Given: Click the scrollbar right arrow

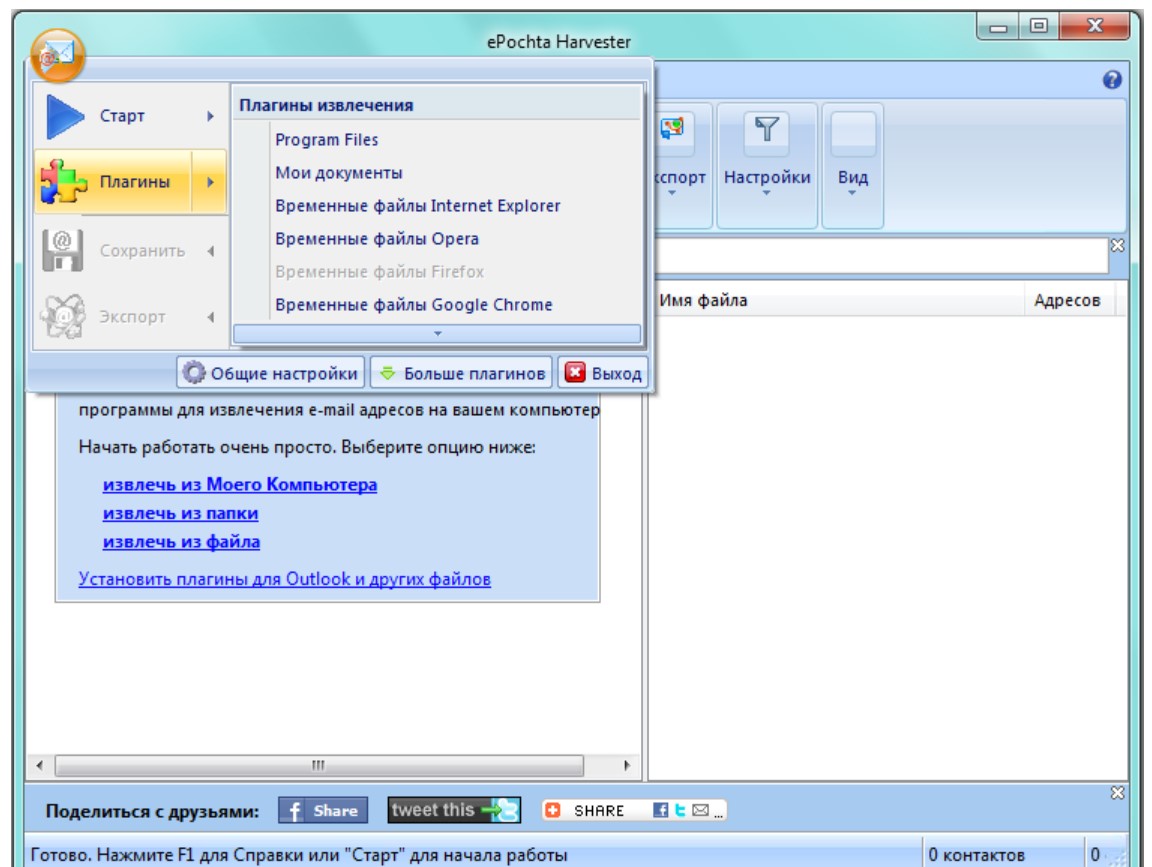Looking at the screenshot, I should (627, 765).
